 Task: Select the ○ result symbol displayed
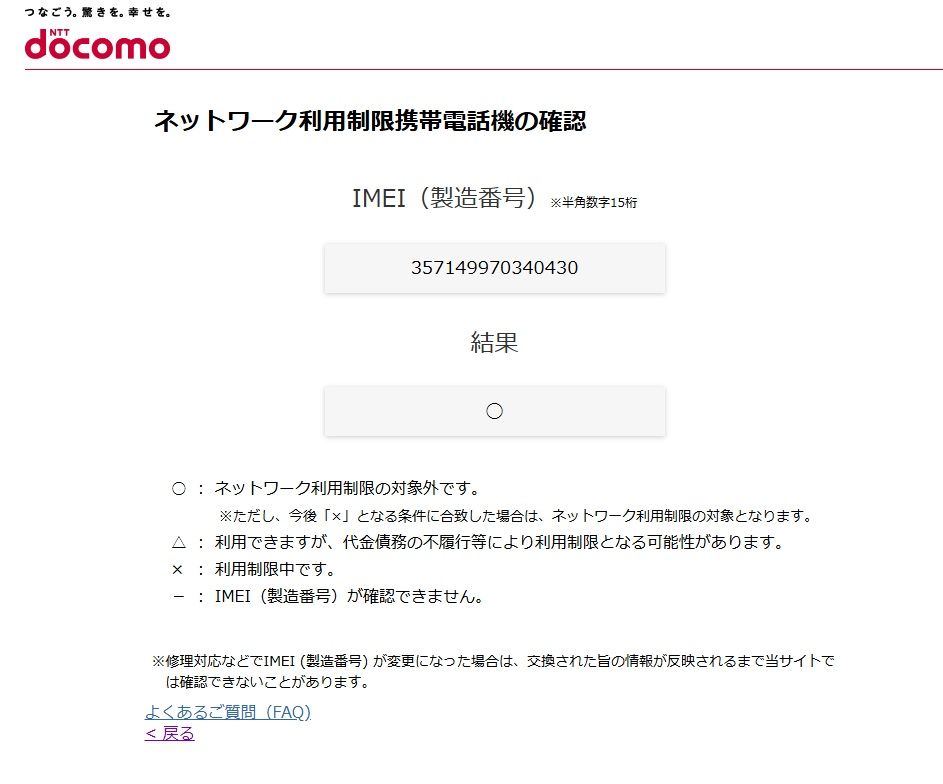point(493,410)
